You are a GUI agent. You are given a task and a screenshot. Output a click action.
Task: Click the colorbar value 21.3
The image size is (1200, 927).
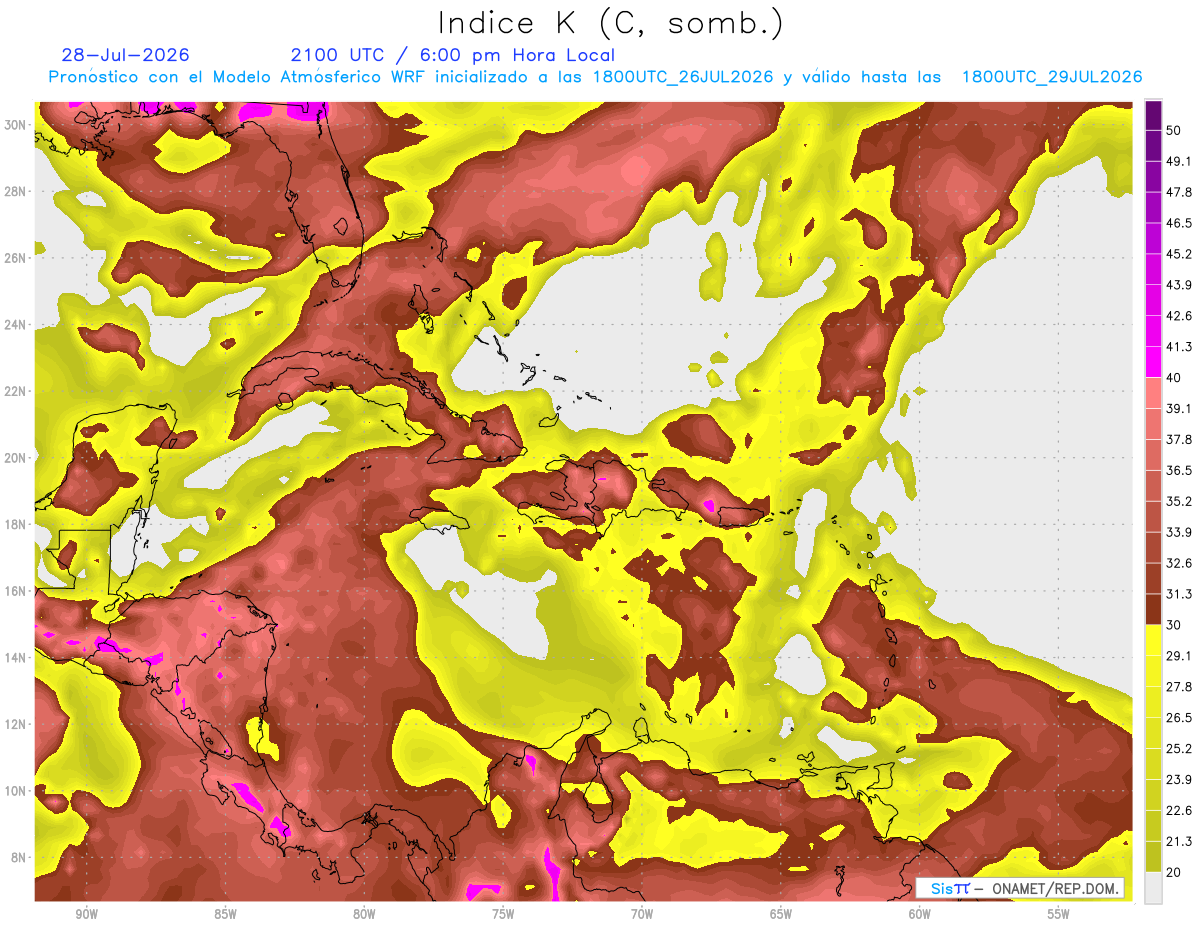coord(1180,842)
